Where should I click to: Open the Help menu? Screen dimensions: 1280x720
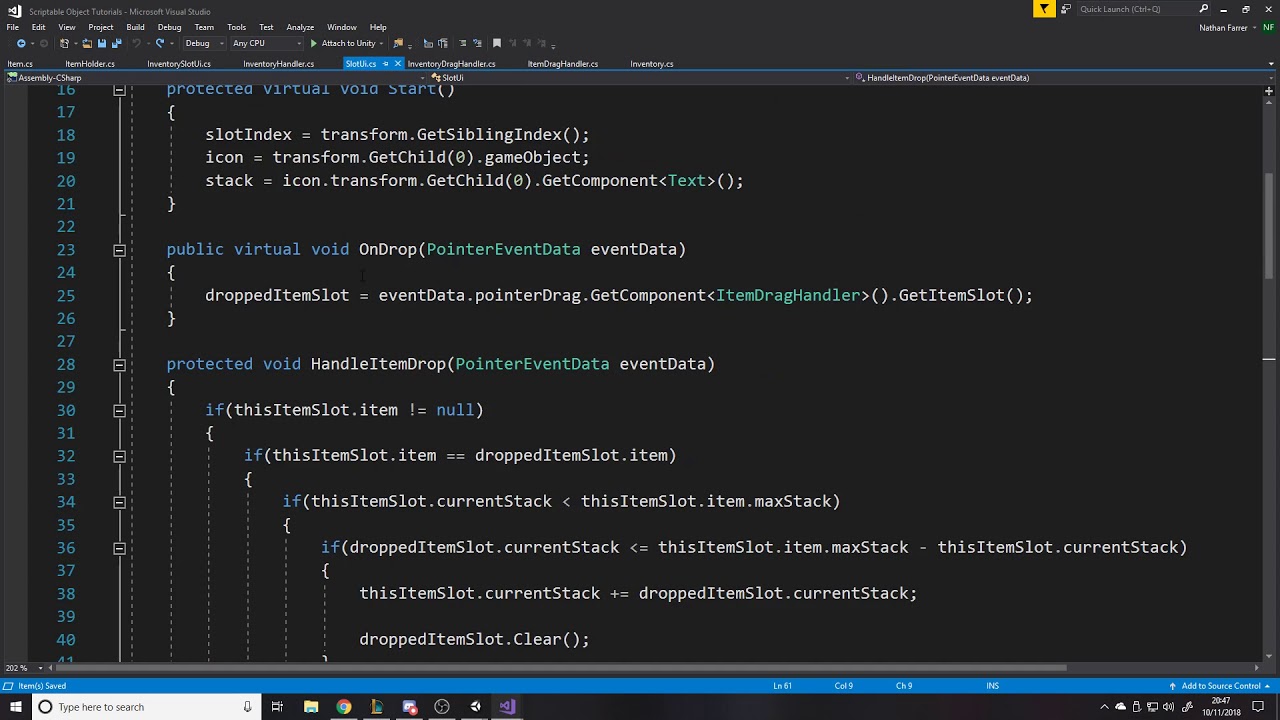click(378, 27)
